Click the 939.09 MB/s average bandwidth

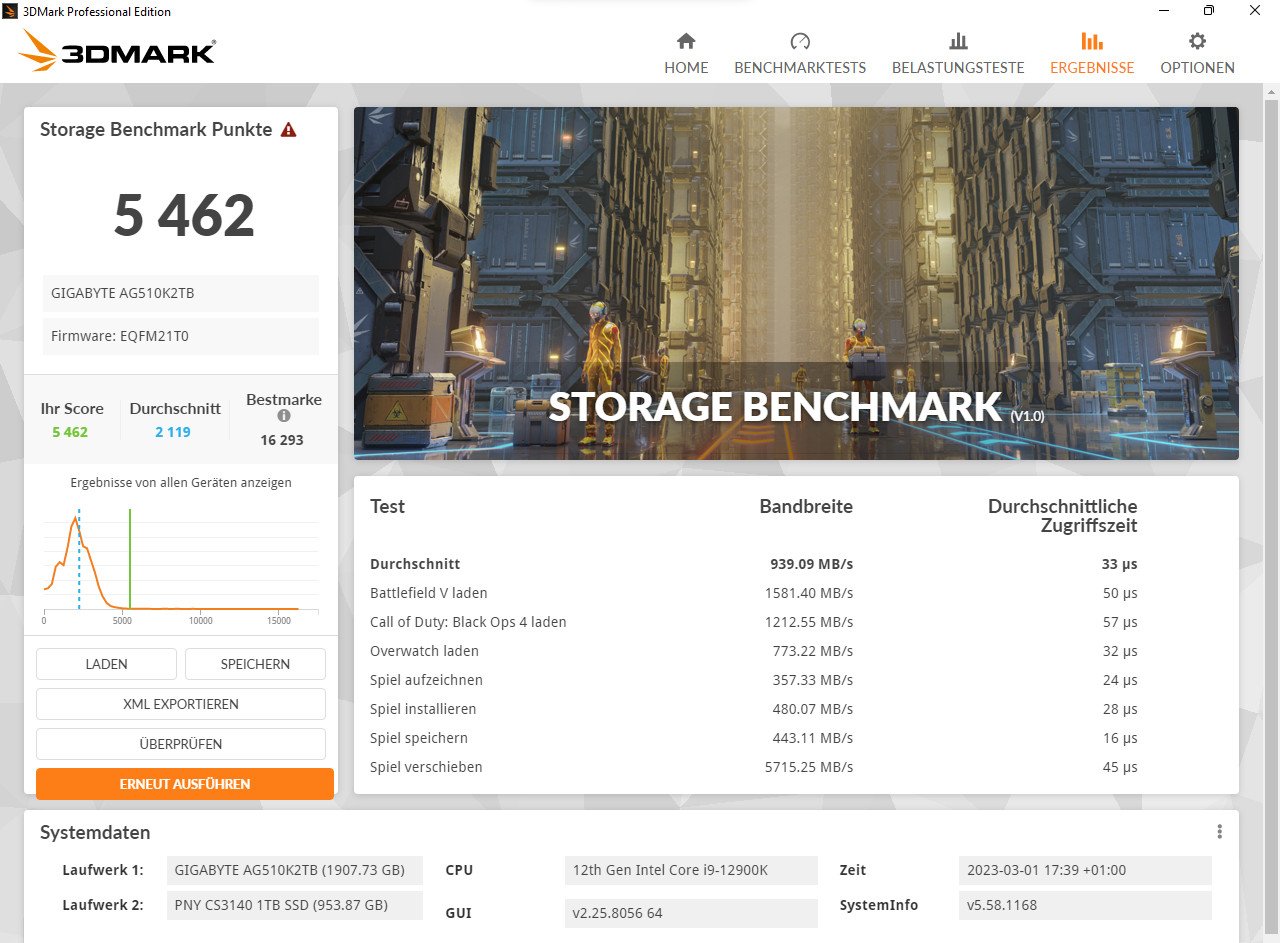pos(812,564)
